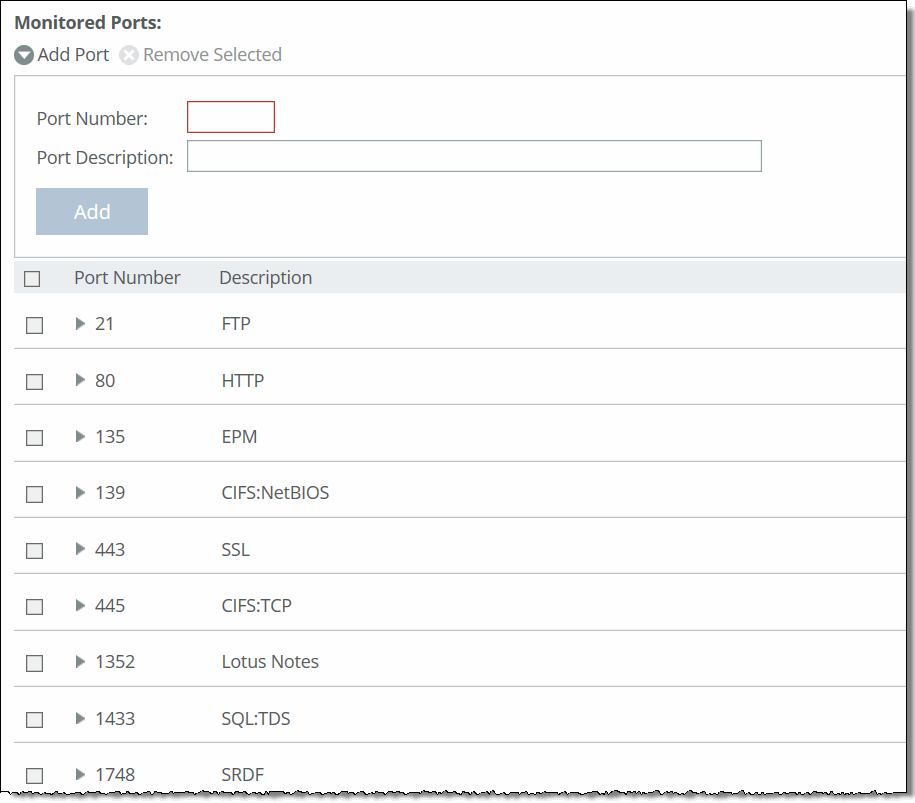Expand the CIFS:TCP port 445 row
This screenshot has width=915, height=803.
[79, 605]
